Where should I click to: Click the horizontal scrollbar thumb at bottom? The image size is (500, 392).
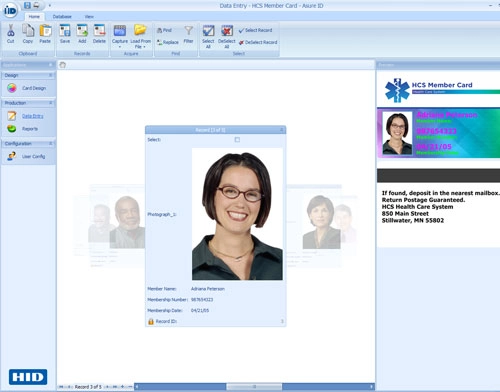254,387
